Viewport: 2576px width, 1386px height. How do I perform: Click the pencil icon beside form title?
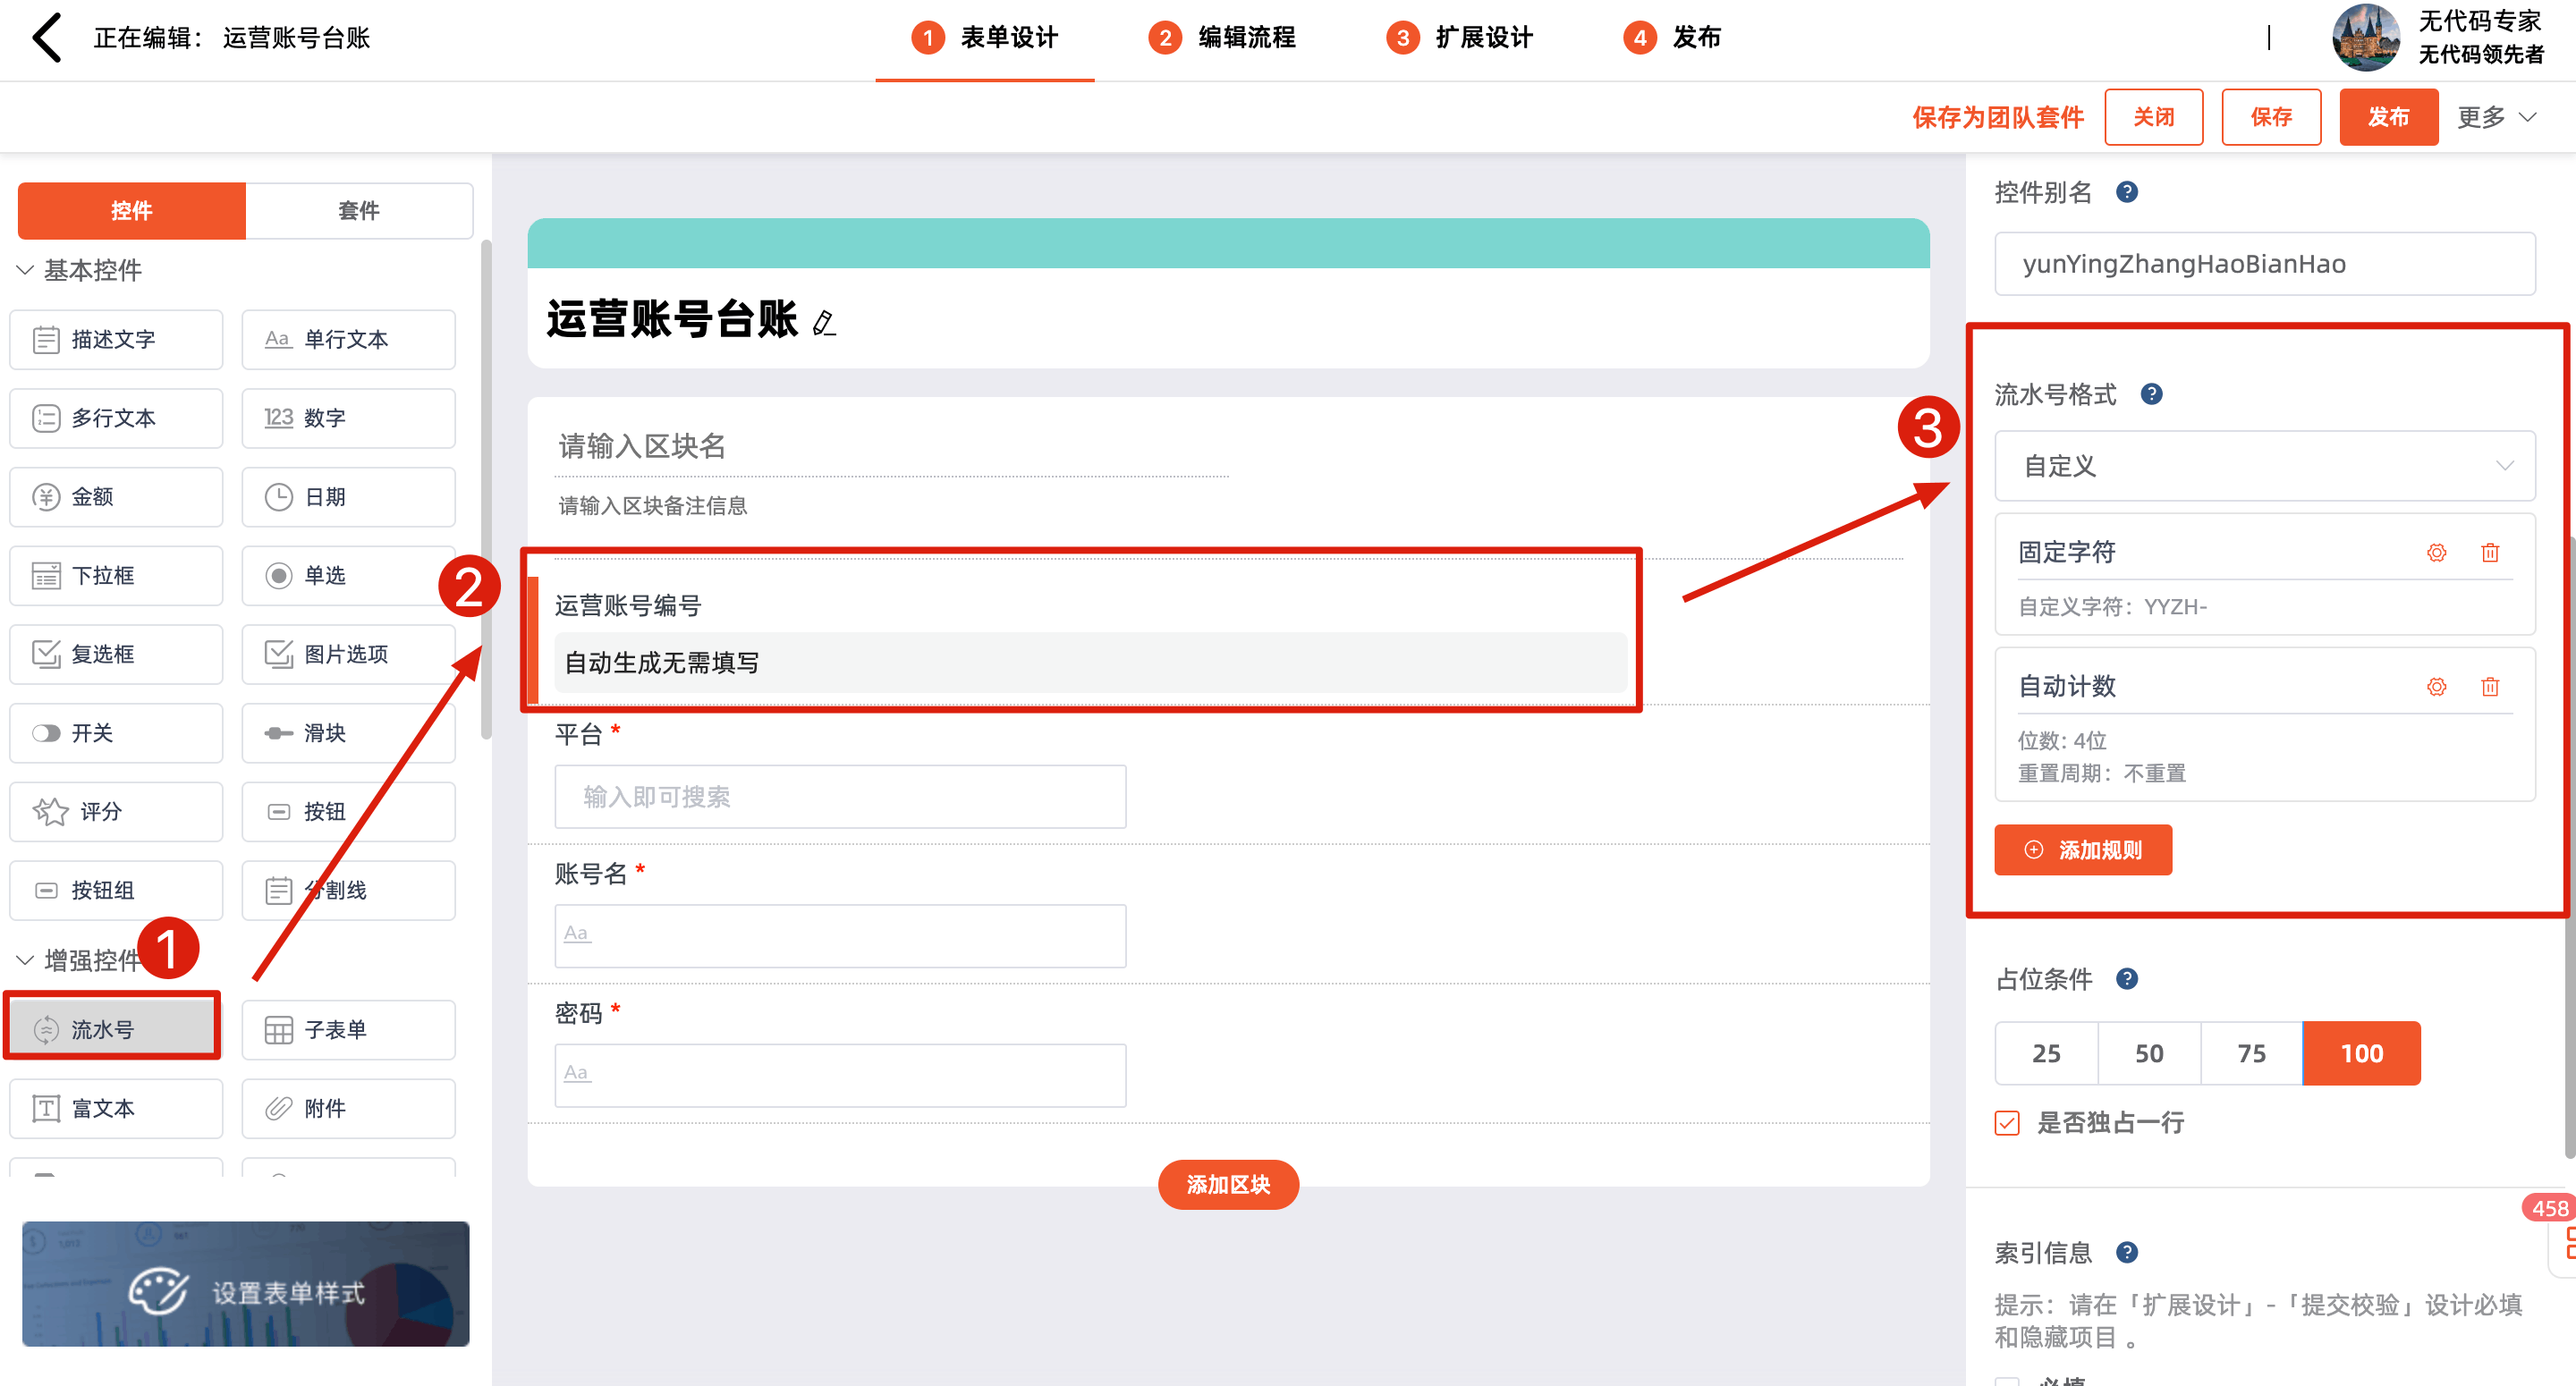[824, 323]
